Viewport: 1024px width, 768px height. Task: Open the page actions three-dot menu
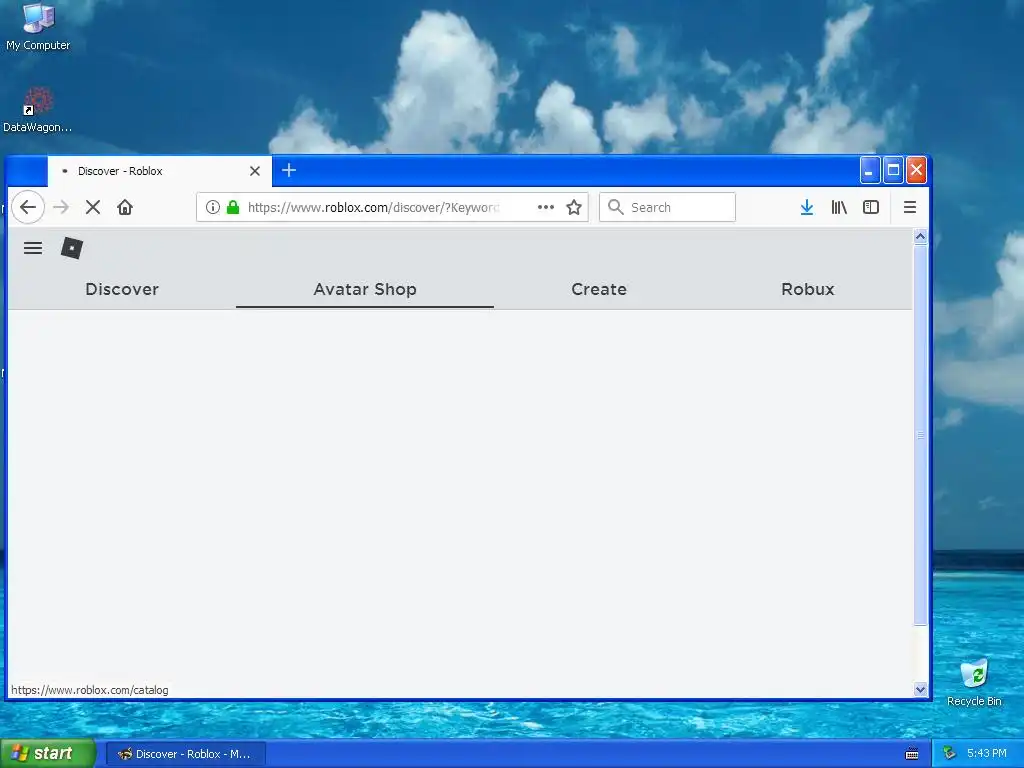pyautogui.click(x=545, y=207)
